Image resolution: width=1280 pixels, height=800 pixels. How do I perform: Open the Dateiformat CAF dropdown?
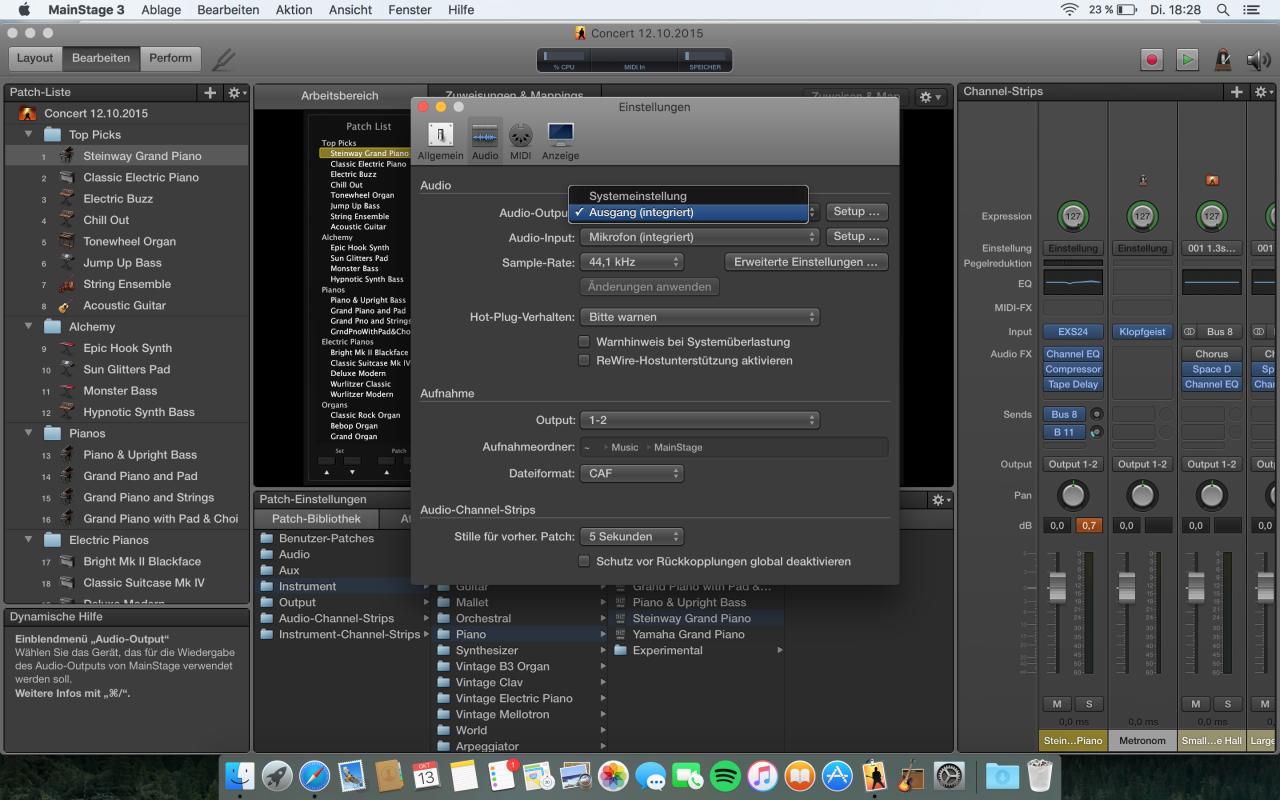[632, 474]
